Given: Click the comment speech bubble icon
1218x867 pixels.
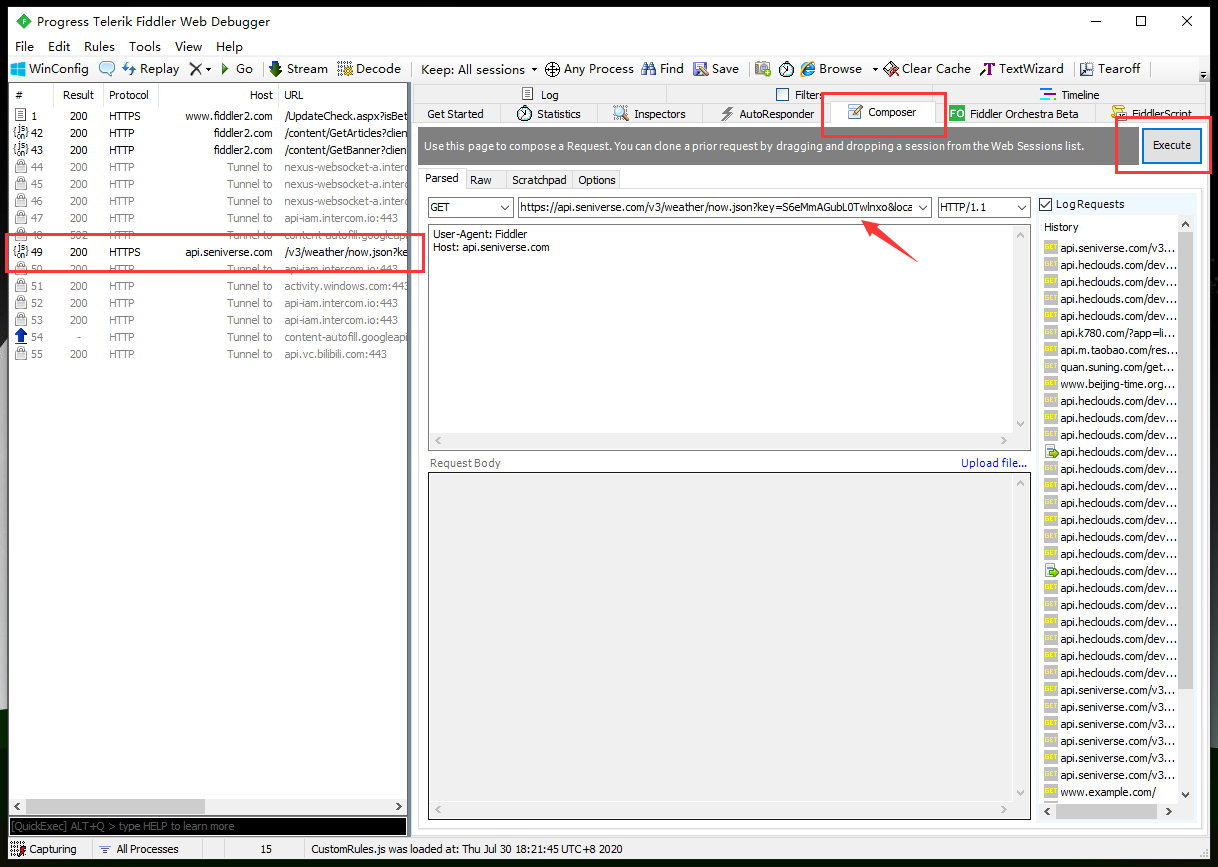Looking at the screenshot, I should pyautogui.click(x=106, y=69).
